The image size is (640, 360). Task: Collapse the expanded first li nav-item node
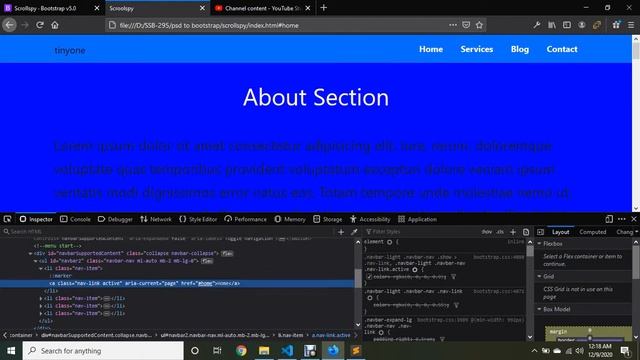tap(40, 269)
